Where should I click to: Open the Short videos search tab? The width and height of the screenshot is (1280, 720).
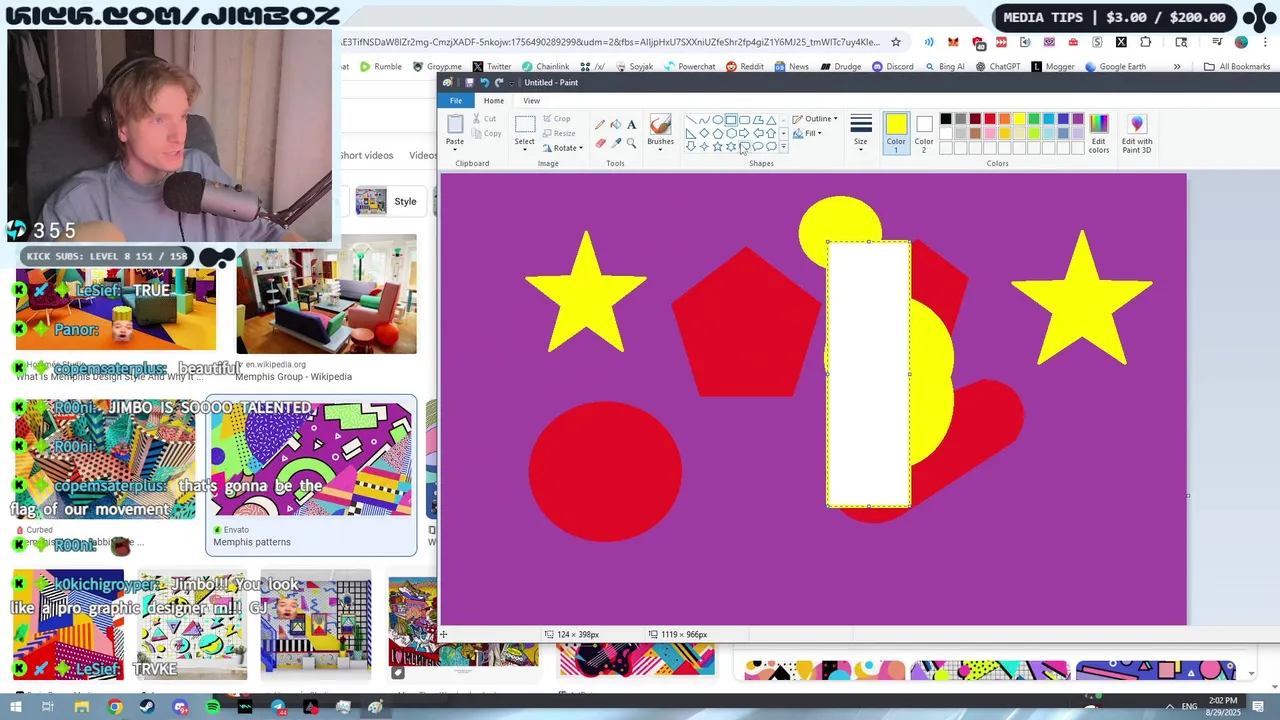[x=366, y=155]
